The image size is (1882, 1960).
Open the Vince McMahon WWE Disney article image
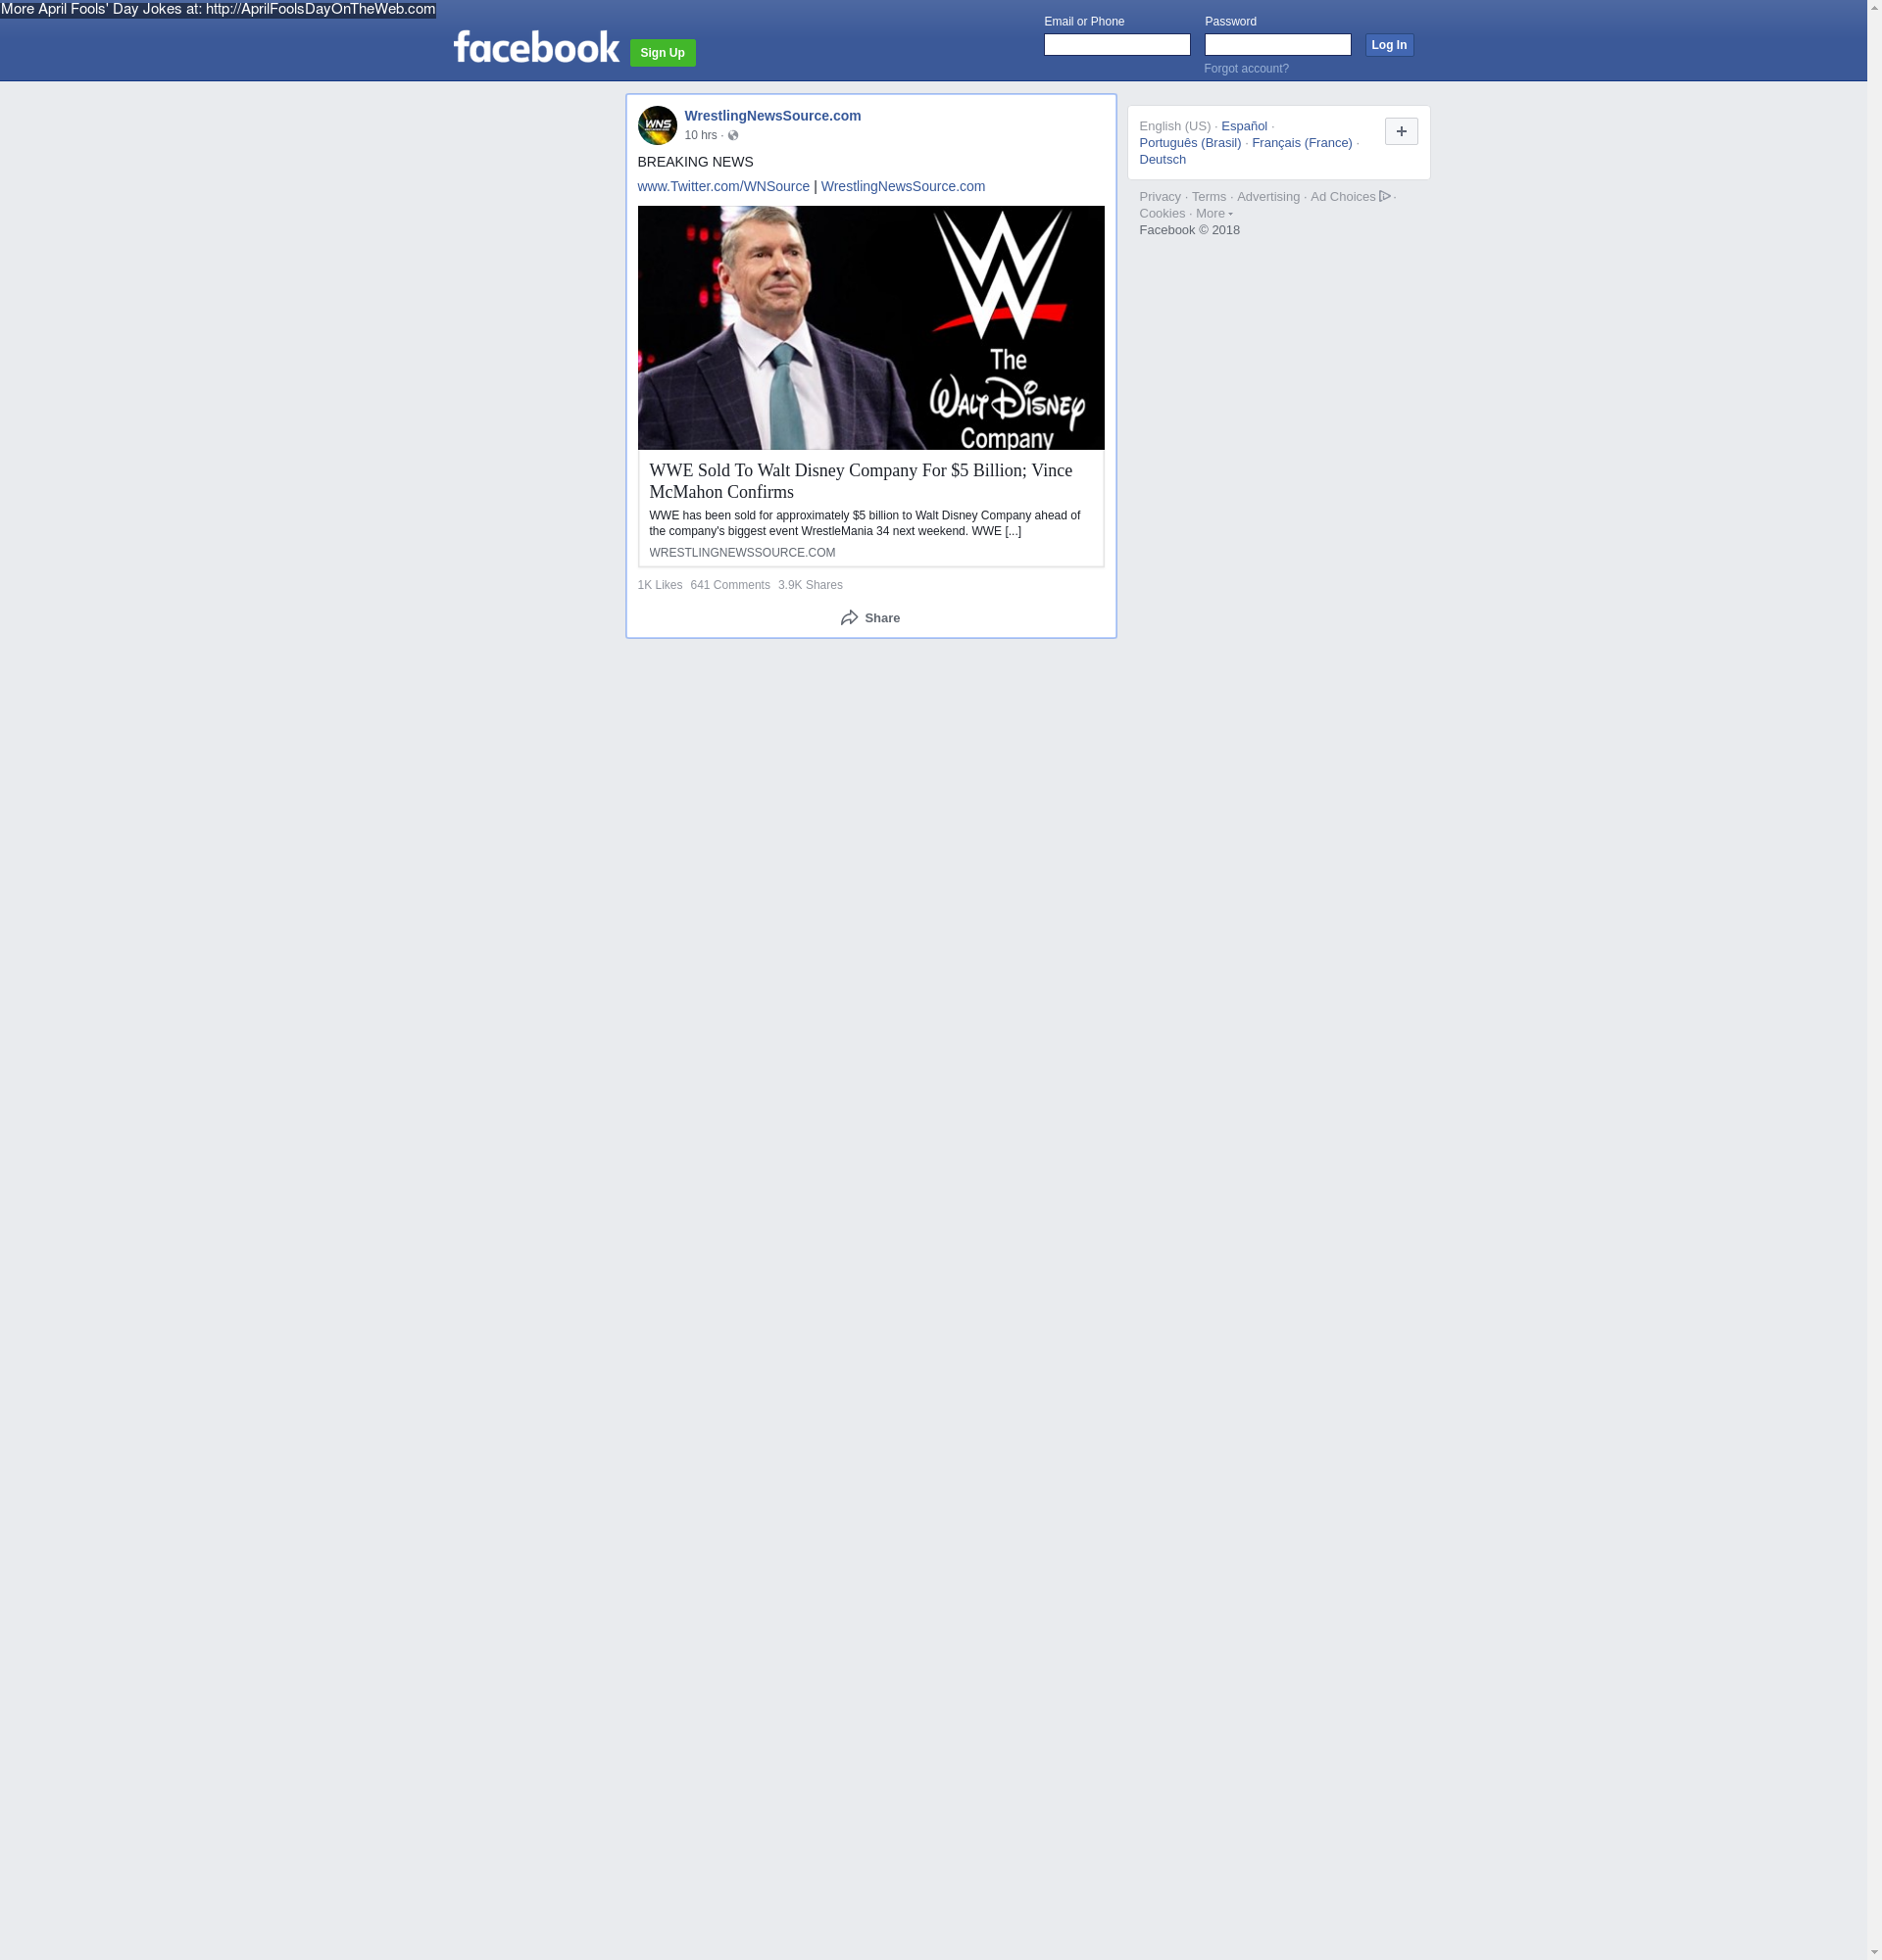point(871,328)
